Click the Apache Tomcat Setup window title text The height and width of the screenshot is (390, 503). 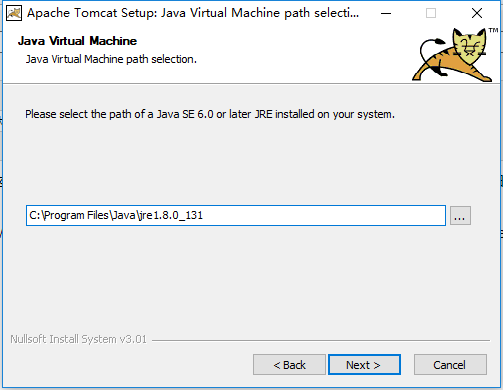coord(193,13)
